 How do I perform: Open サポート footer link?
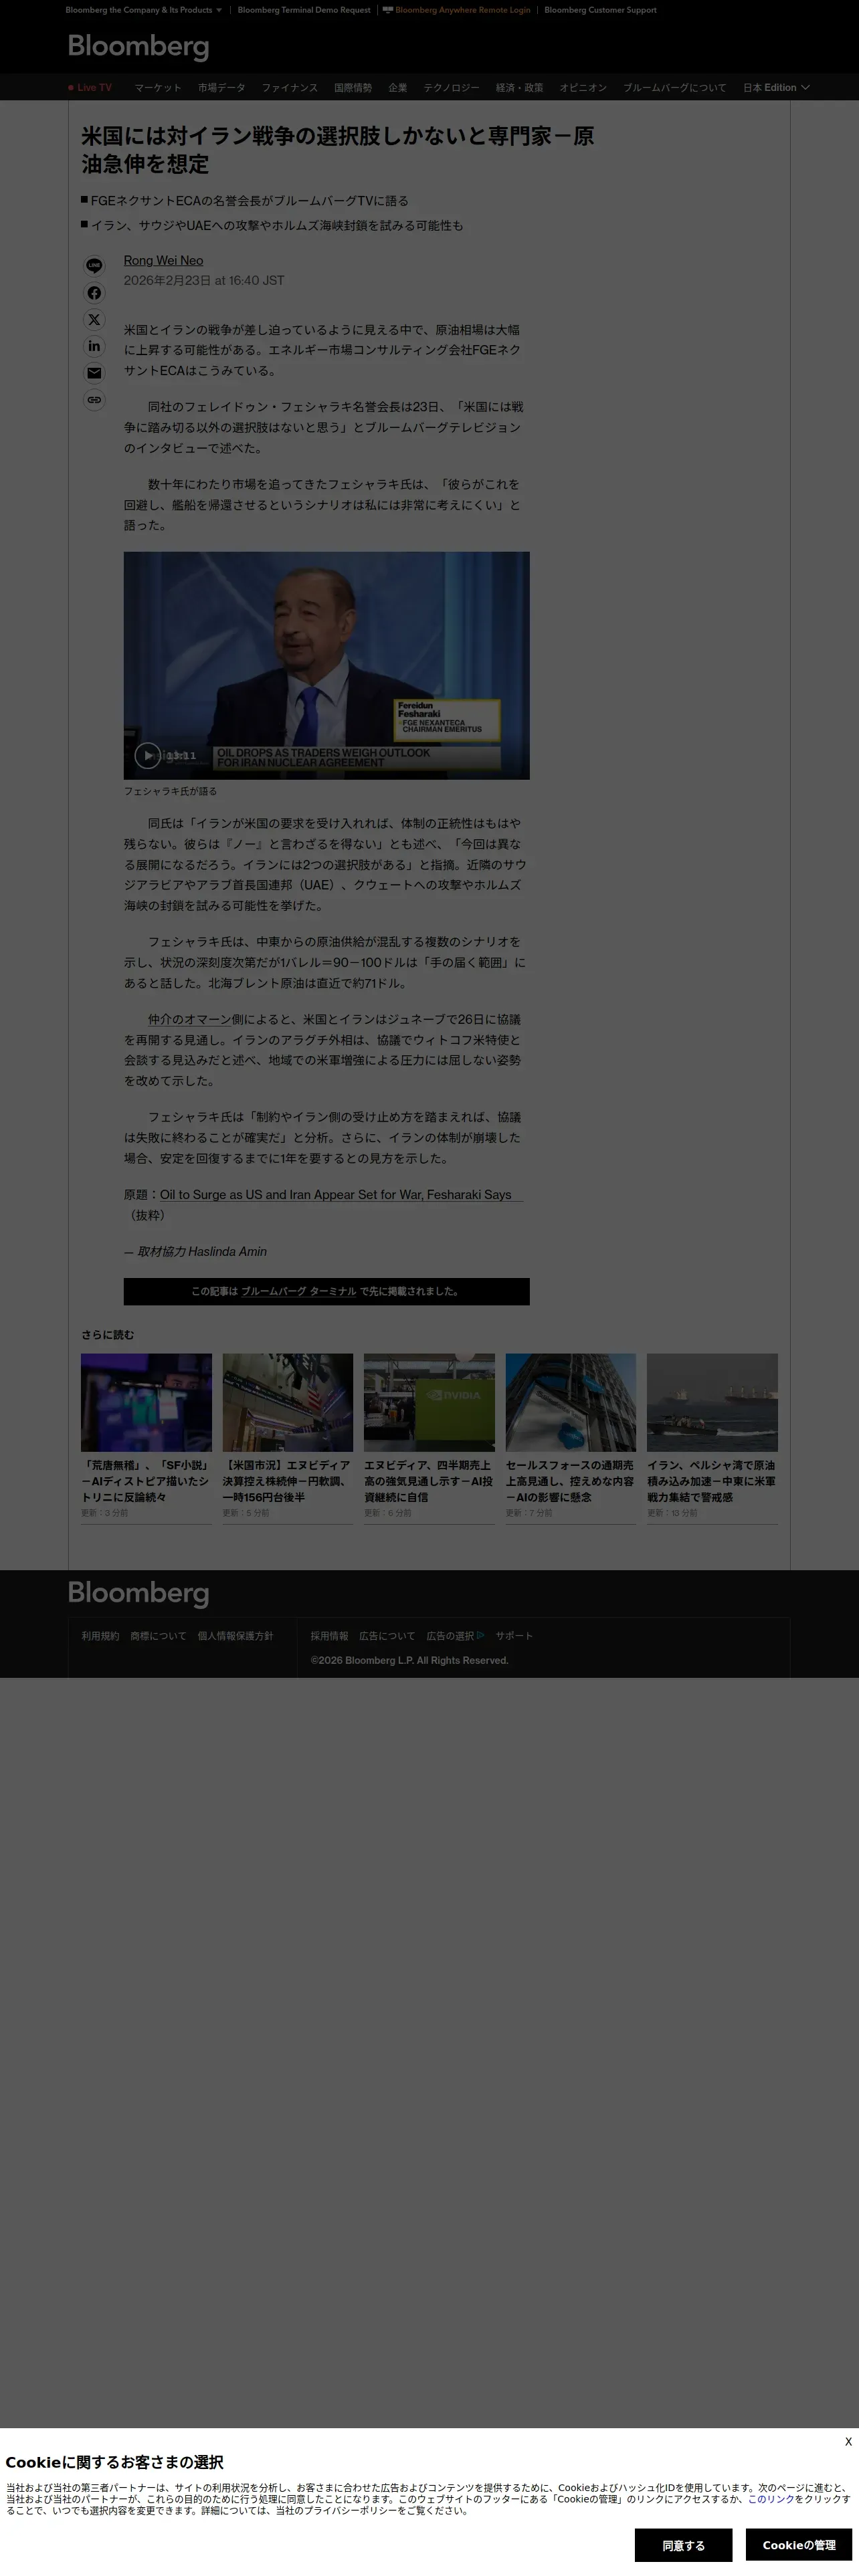point(514,1636)
